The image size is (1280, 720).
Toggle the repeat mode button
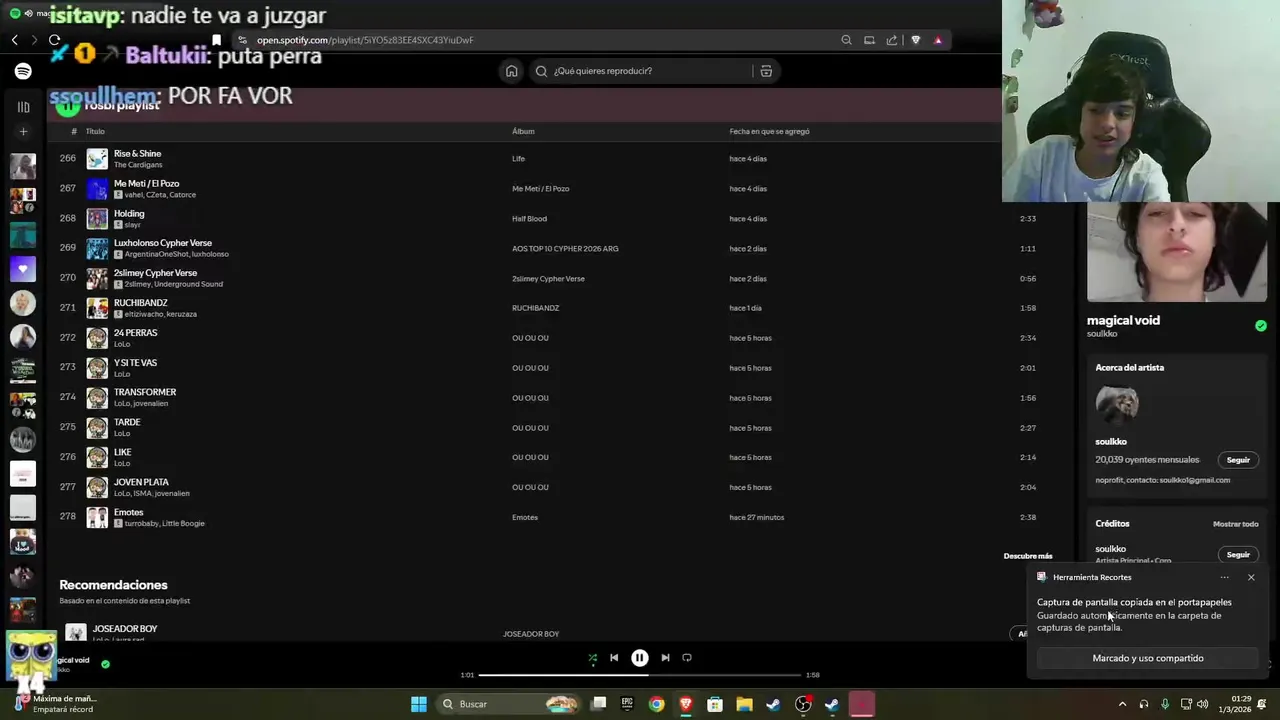pyautogui.click(x=687, y=658)
